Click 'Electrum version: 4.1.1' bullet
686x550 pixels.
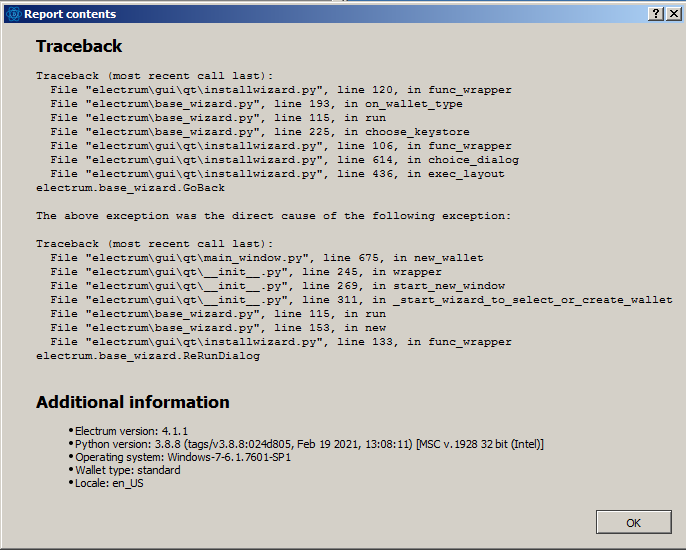coord(131,431)
